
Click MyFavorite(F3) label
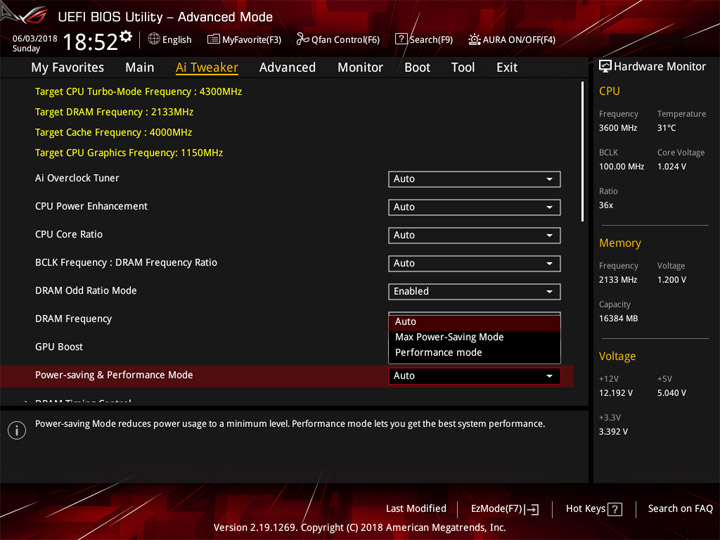point(252,40)
